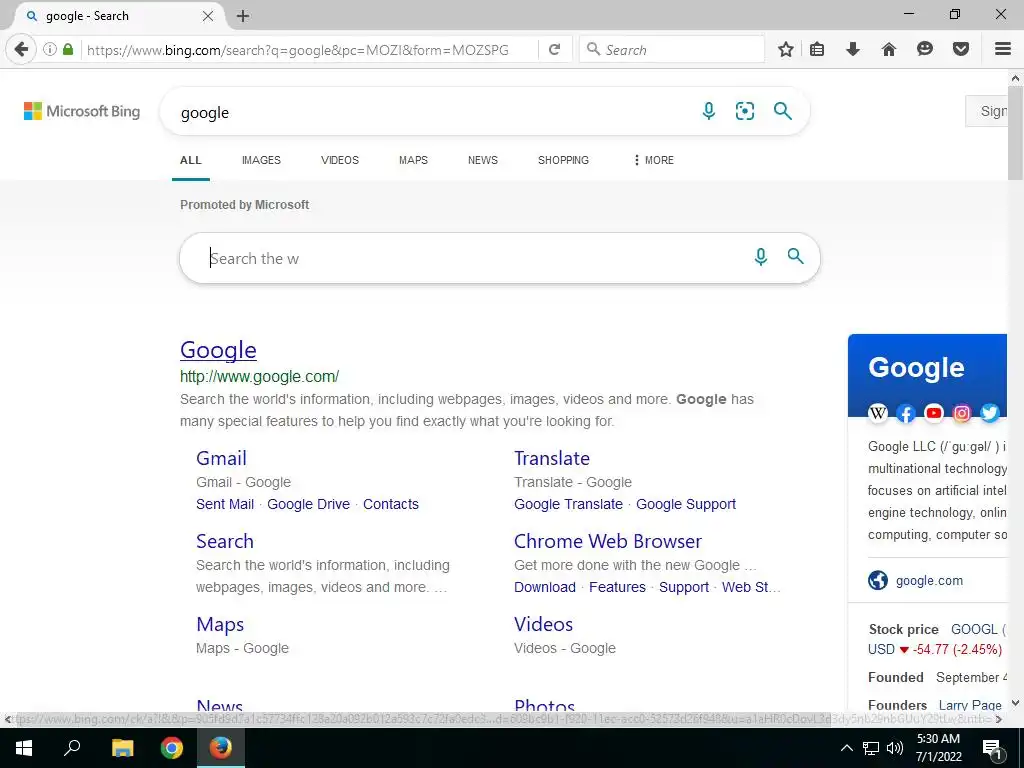The image size is (1024, 768).
Task: Open the Download sublink under Chrome
Action: click(545, 587)
